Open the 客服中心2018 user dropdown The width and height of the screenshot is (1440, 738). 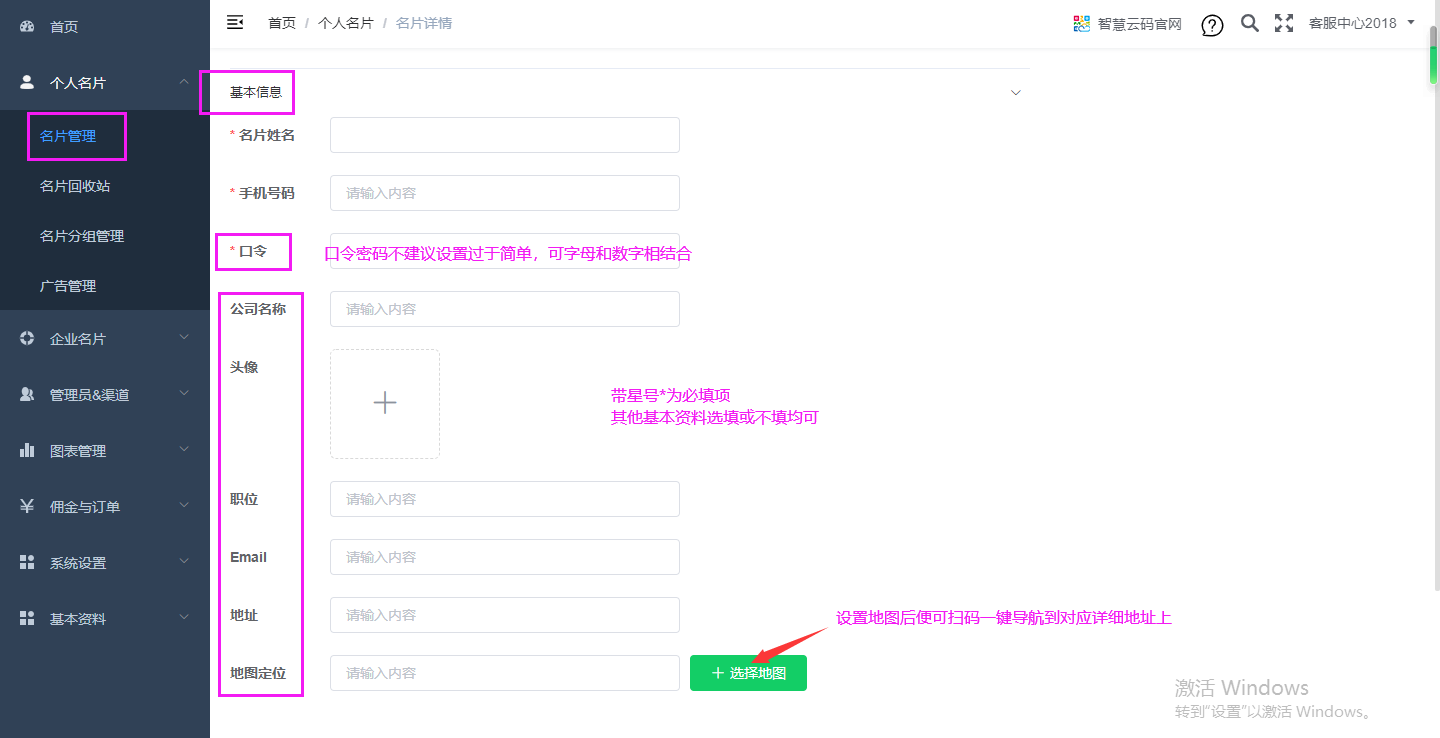click(x=1361, y=23)
